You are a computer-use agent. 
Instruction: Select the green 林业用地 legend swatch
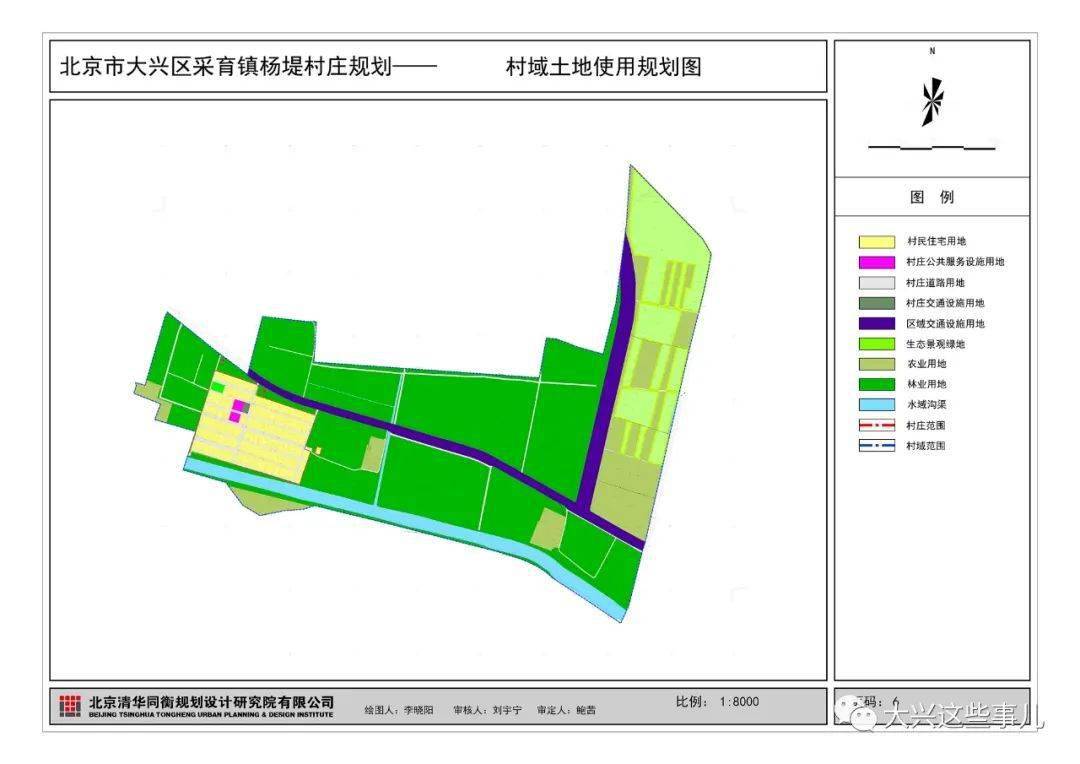tap(876, 384)
